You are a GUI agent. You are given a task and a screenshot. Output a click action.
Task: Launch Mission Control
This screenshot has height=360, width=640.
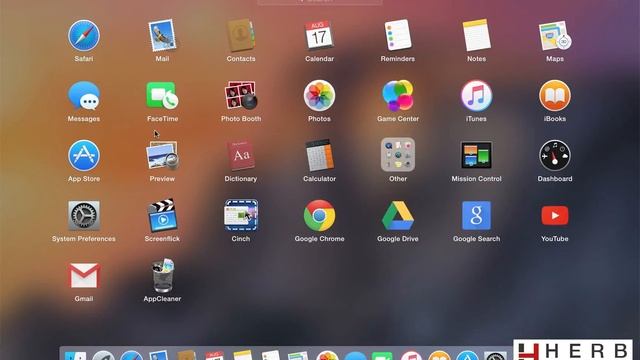coord(476,155)
